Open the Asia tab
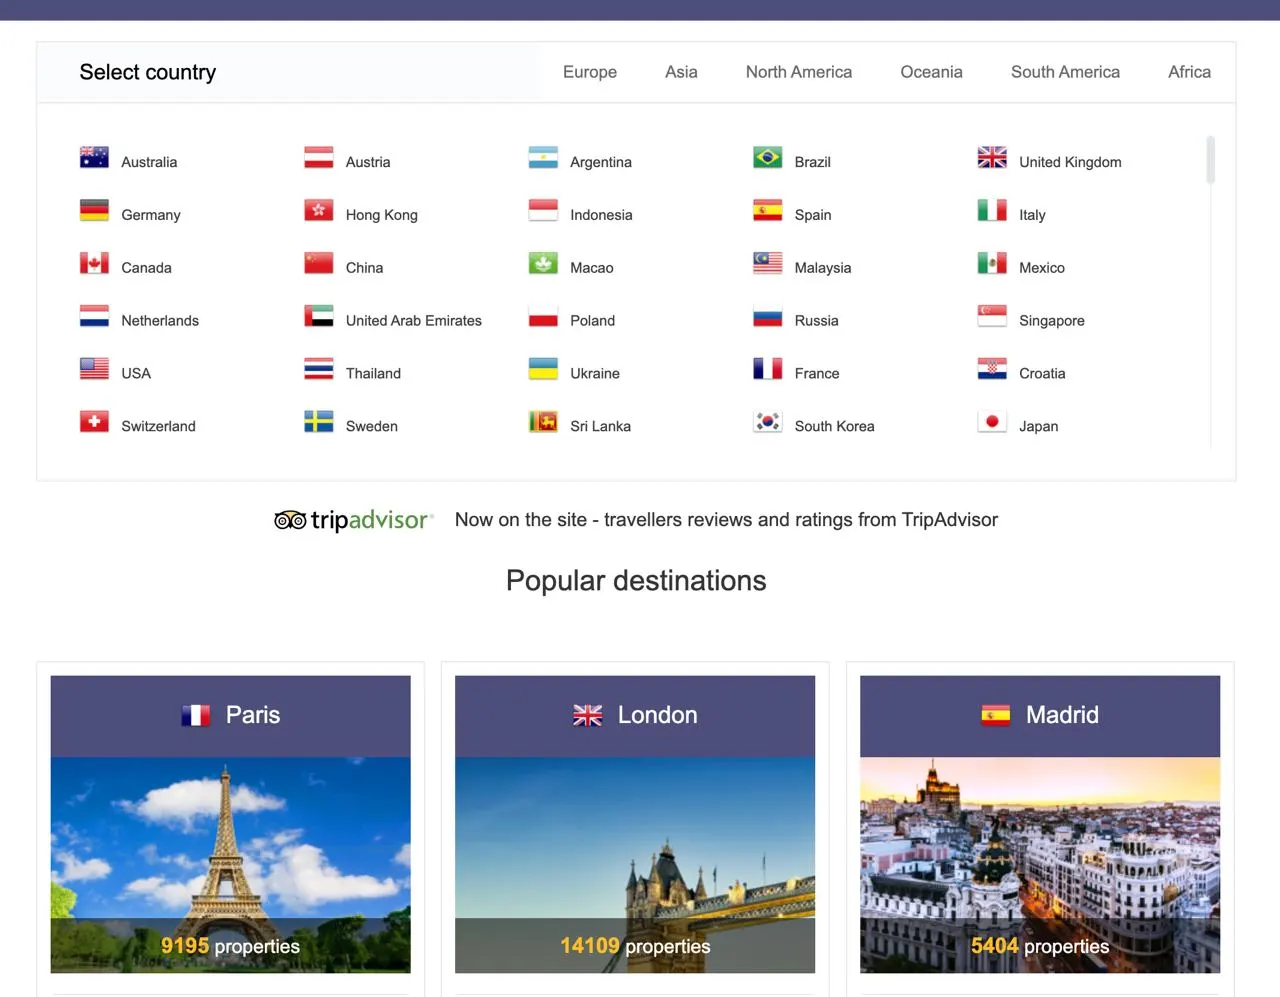1280x997 pixels. pyautogui.click(x=681, y=72)
